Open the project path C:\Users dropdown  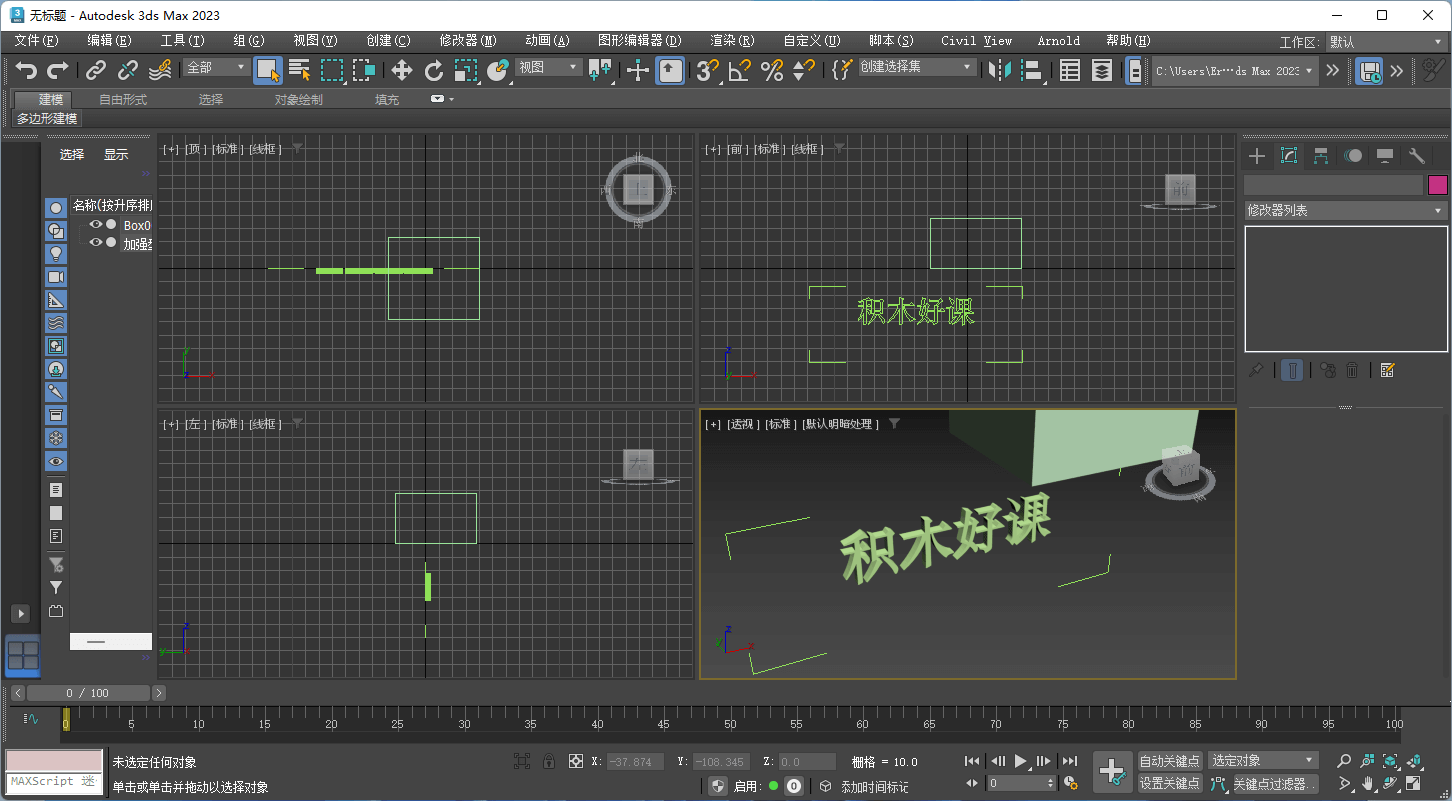pos(1234,71)
